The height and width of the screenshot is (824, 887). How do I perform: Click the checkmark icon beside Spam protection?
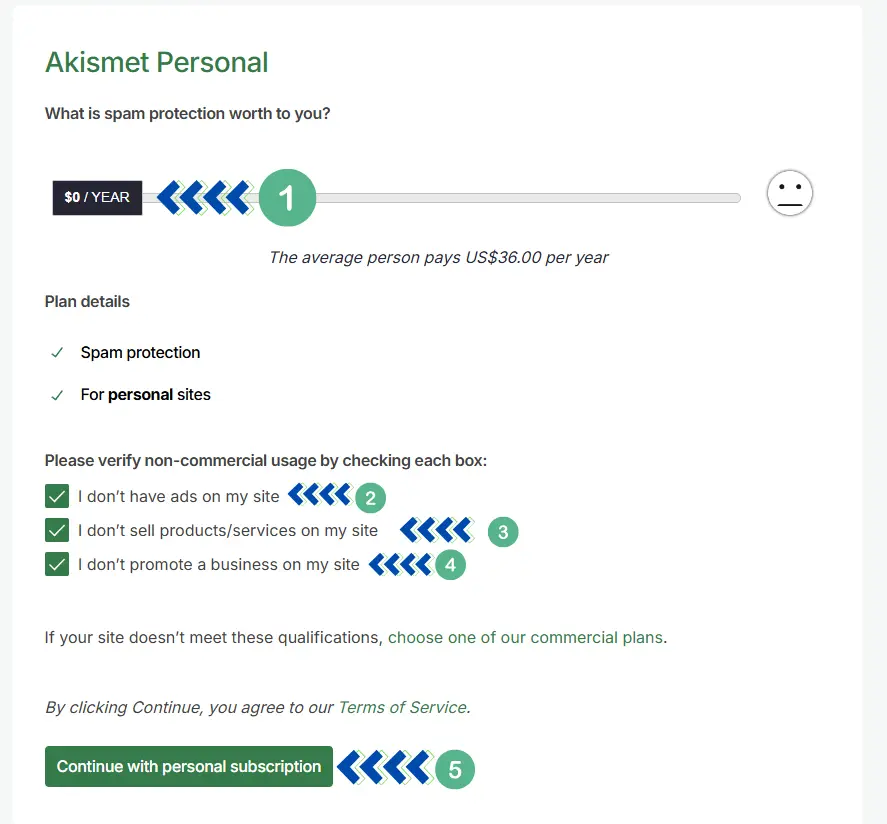click(x=57, y=353)
